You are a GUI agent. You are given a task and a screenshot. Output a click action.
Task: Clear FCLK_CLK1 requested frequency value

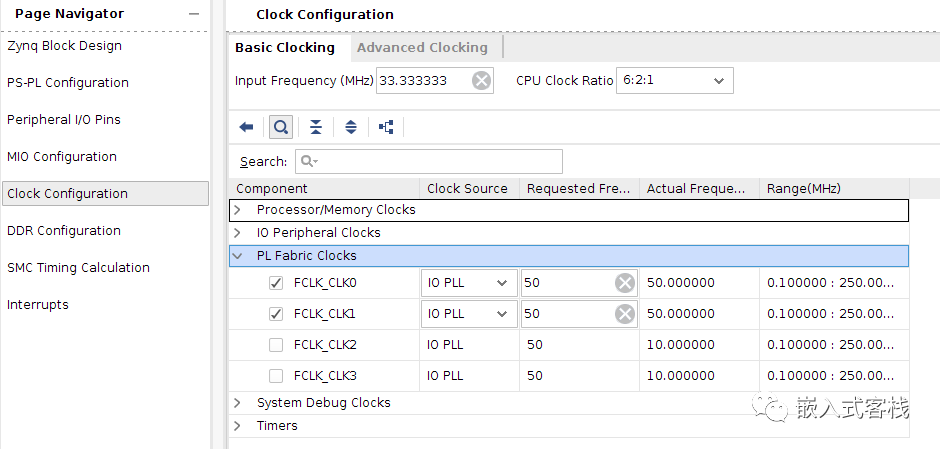pos(625,314)
